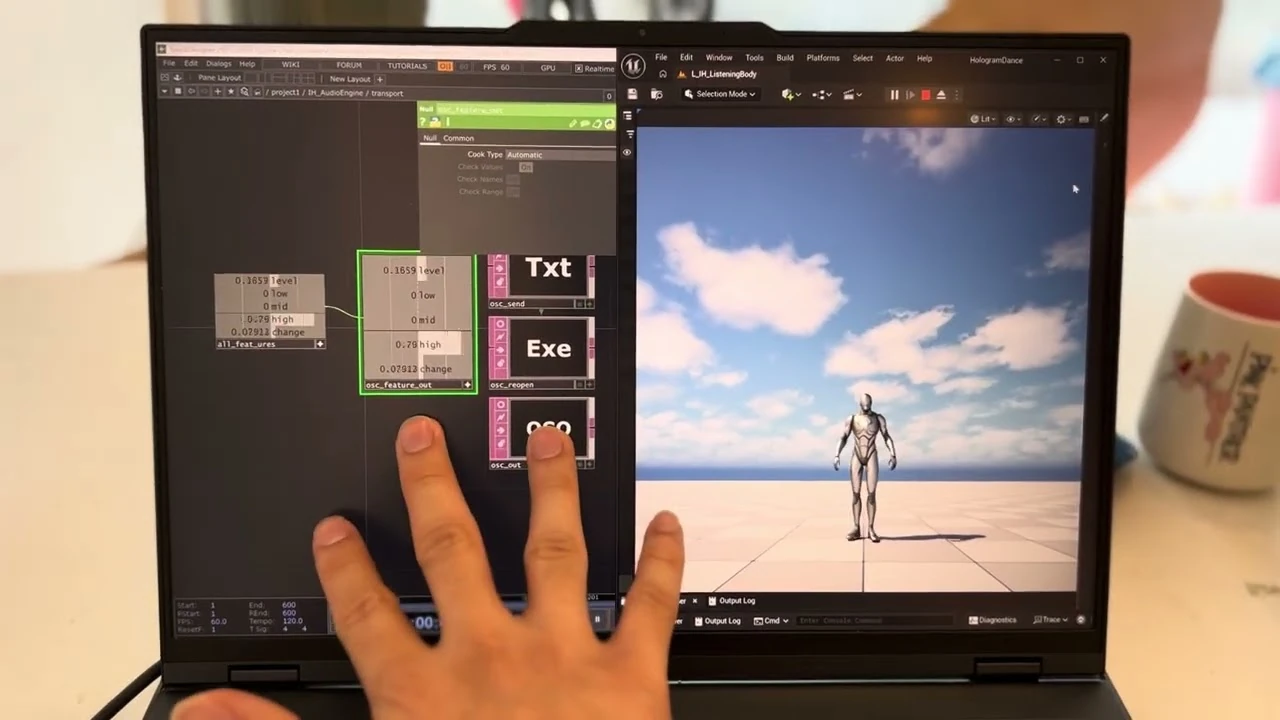
Task: Stop the Unreal play session
Action: click(926, 95)
